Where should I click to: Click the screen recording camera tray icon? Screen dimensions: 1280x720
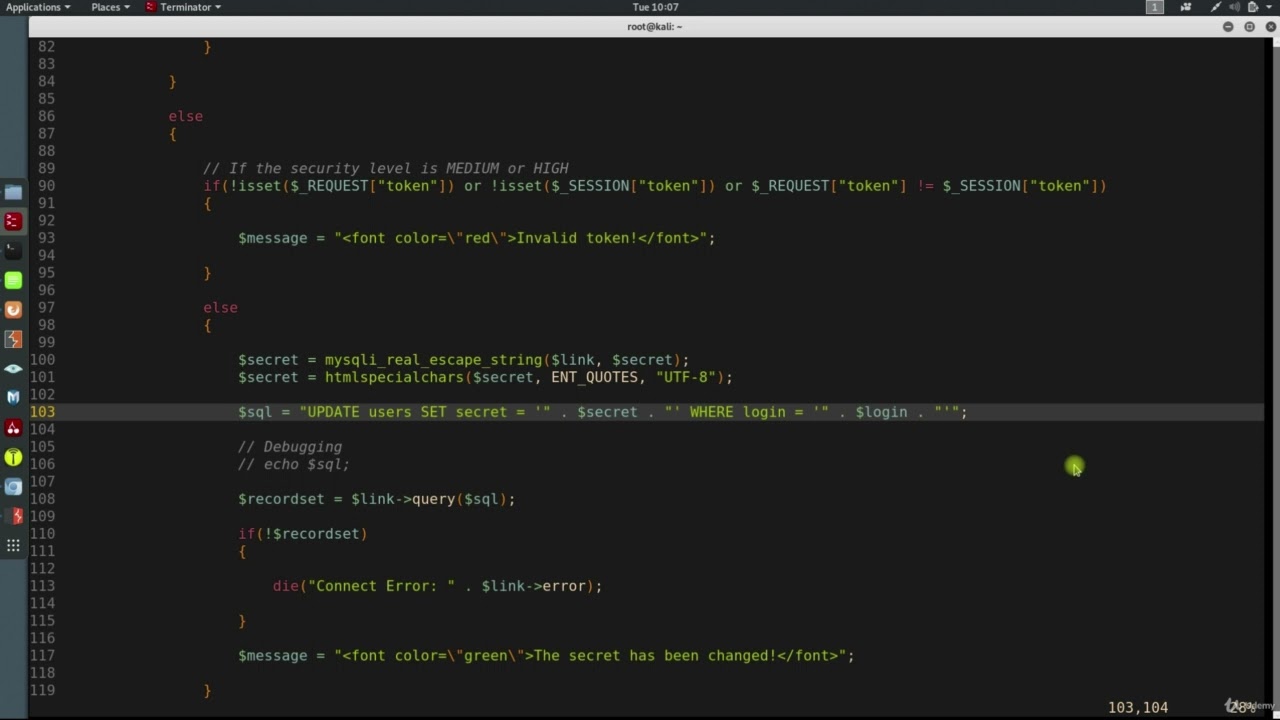click(x=1187, y=7)
